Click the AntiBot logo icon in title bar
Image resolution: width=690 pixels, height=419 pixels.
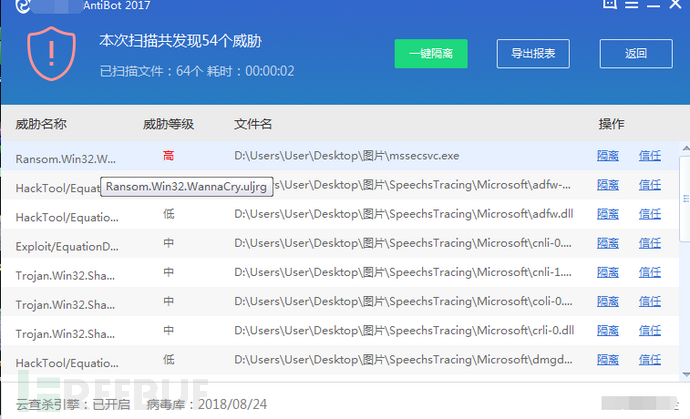pos(23,6)
